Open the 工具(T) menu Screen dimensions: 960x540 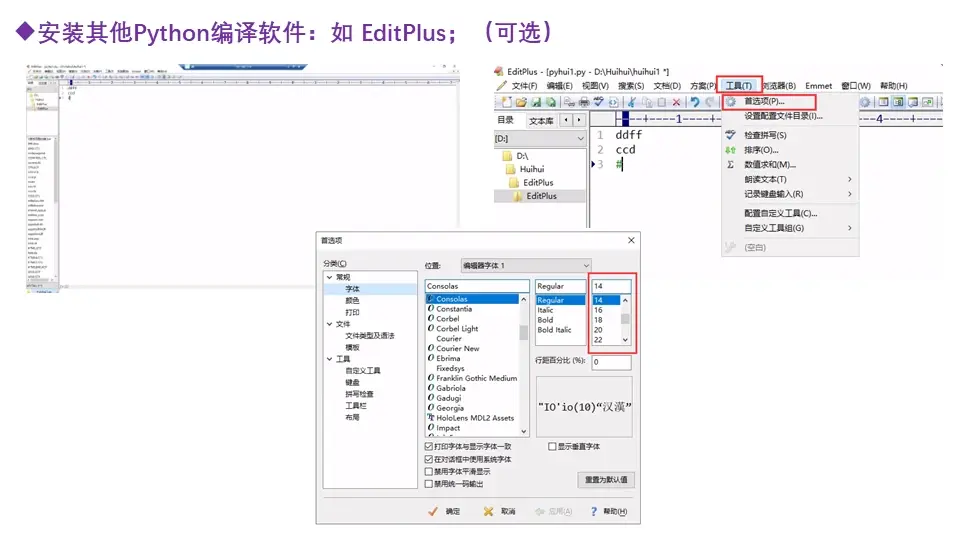click(739, 86)
